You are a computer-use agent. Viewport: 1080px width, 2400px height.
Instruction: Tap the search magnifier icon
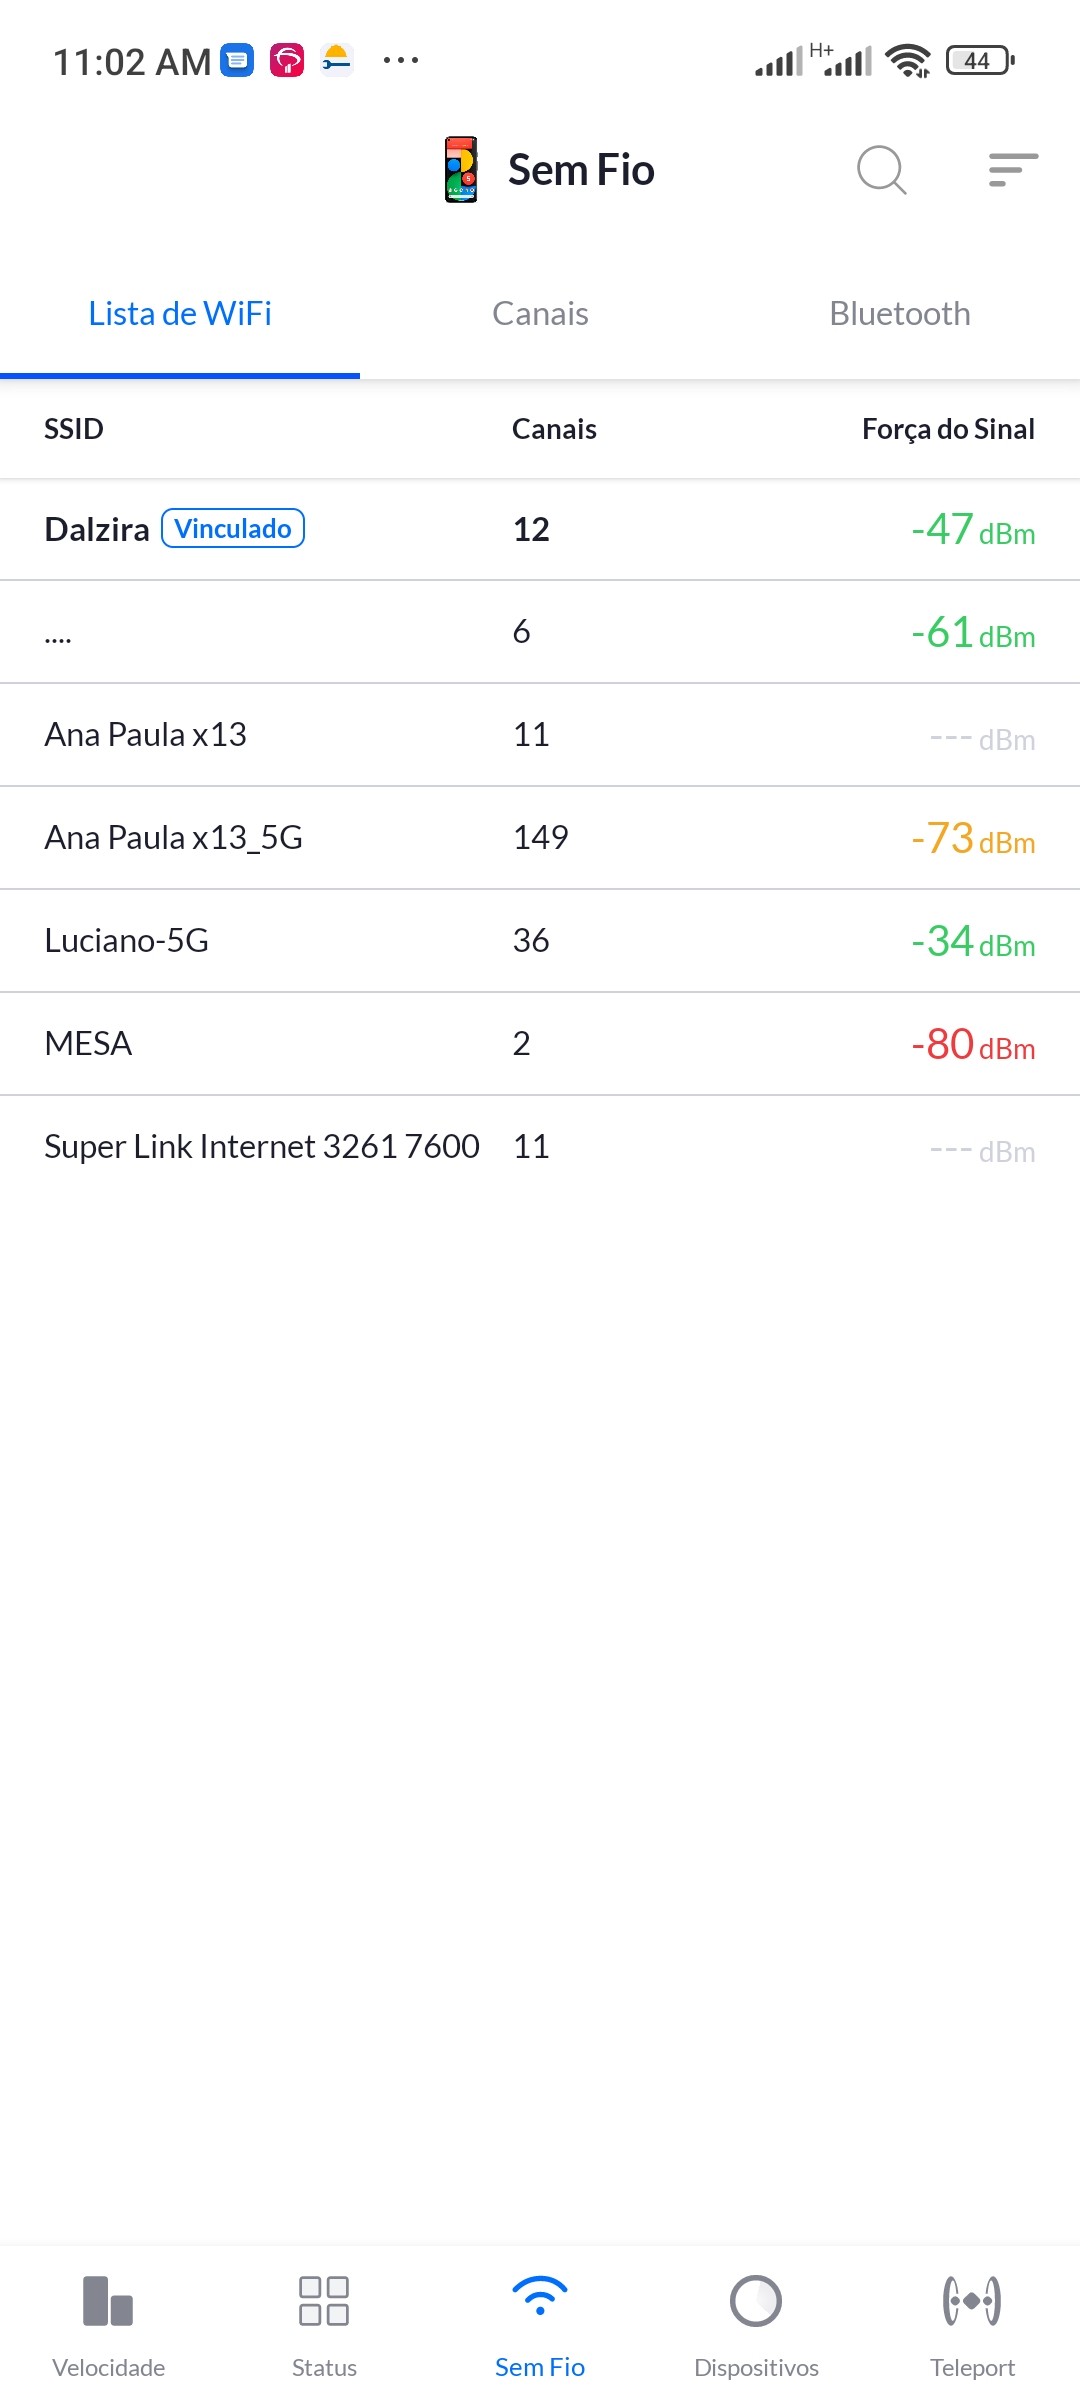(881, 170)
